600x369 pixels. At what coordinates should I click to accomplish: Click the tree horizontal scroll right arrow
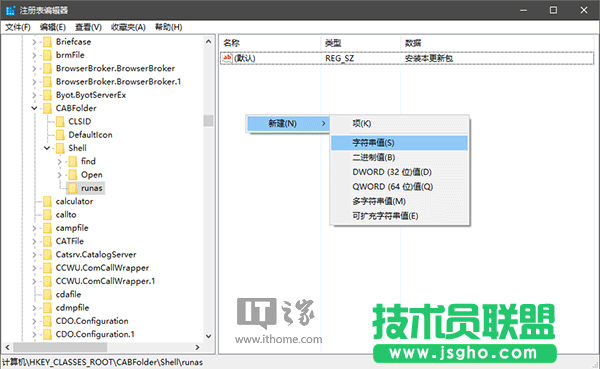197,347
